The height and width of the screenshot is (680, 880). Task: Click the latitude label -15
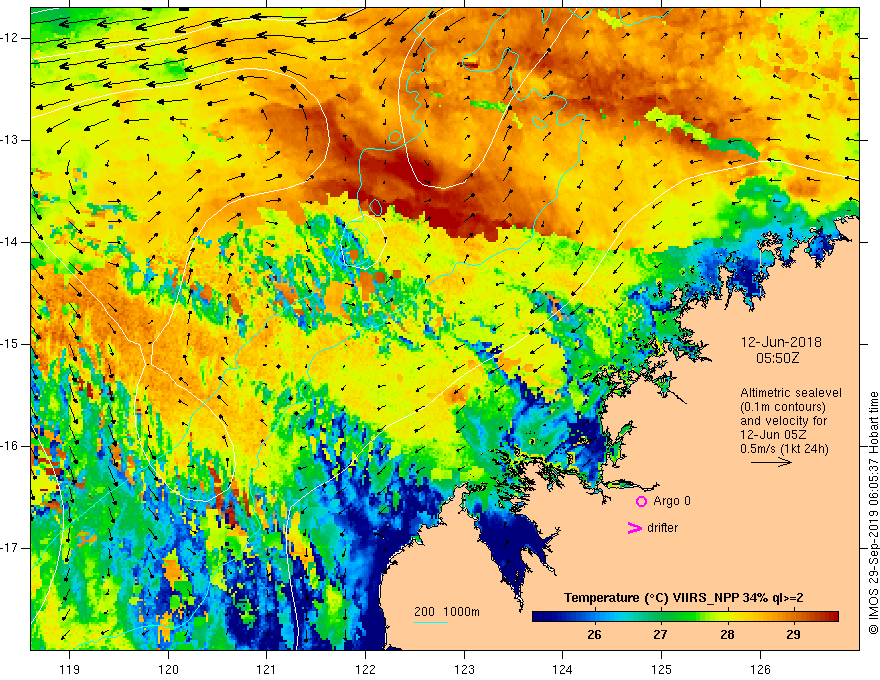10,344
